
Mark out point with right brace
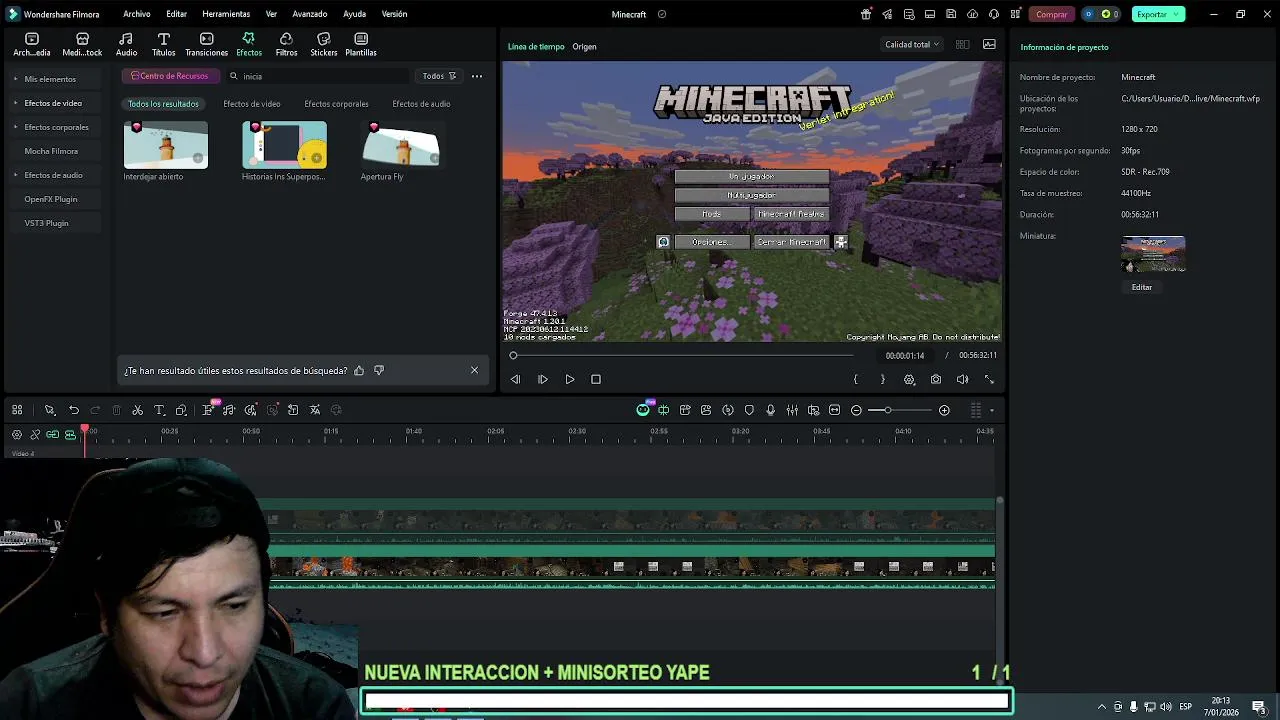(x=882, y=379)
